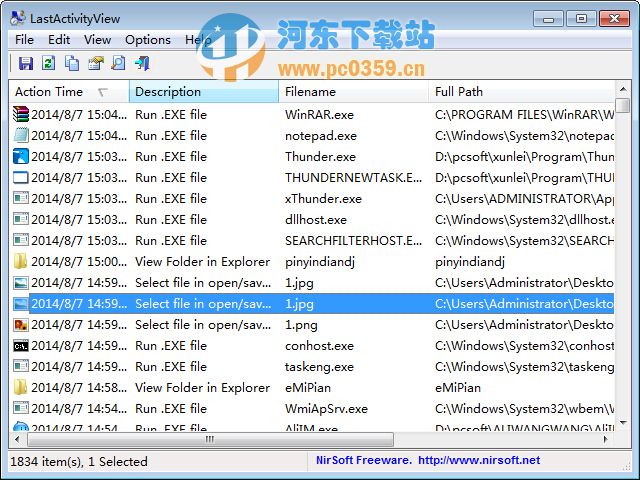Click the 1834 item(s), 1 Selected status text

coord(79,462)
